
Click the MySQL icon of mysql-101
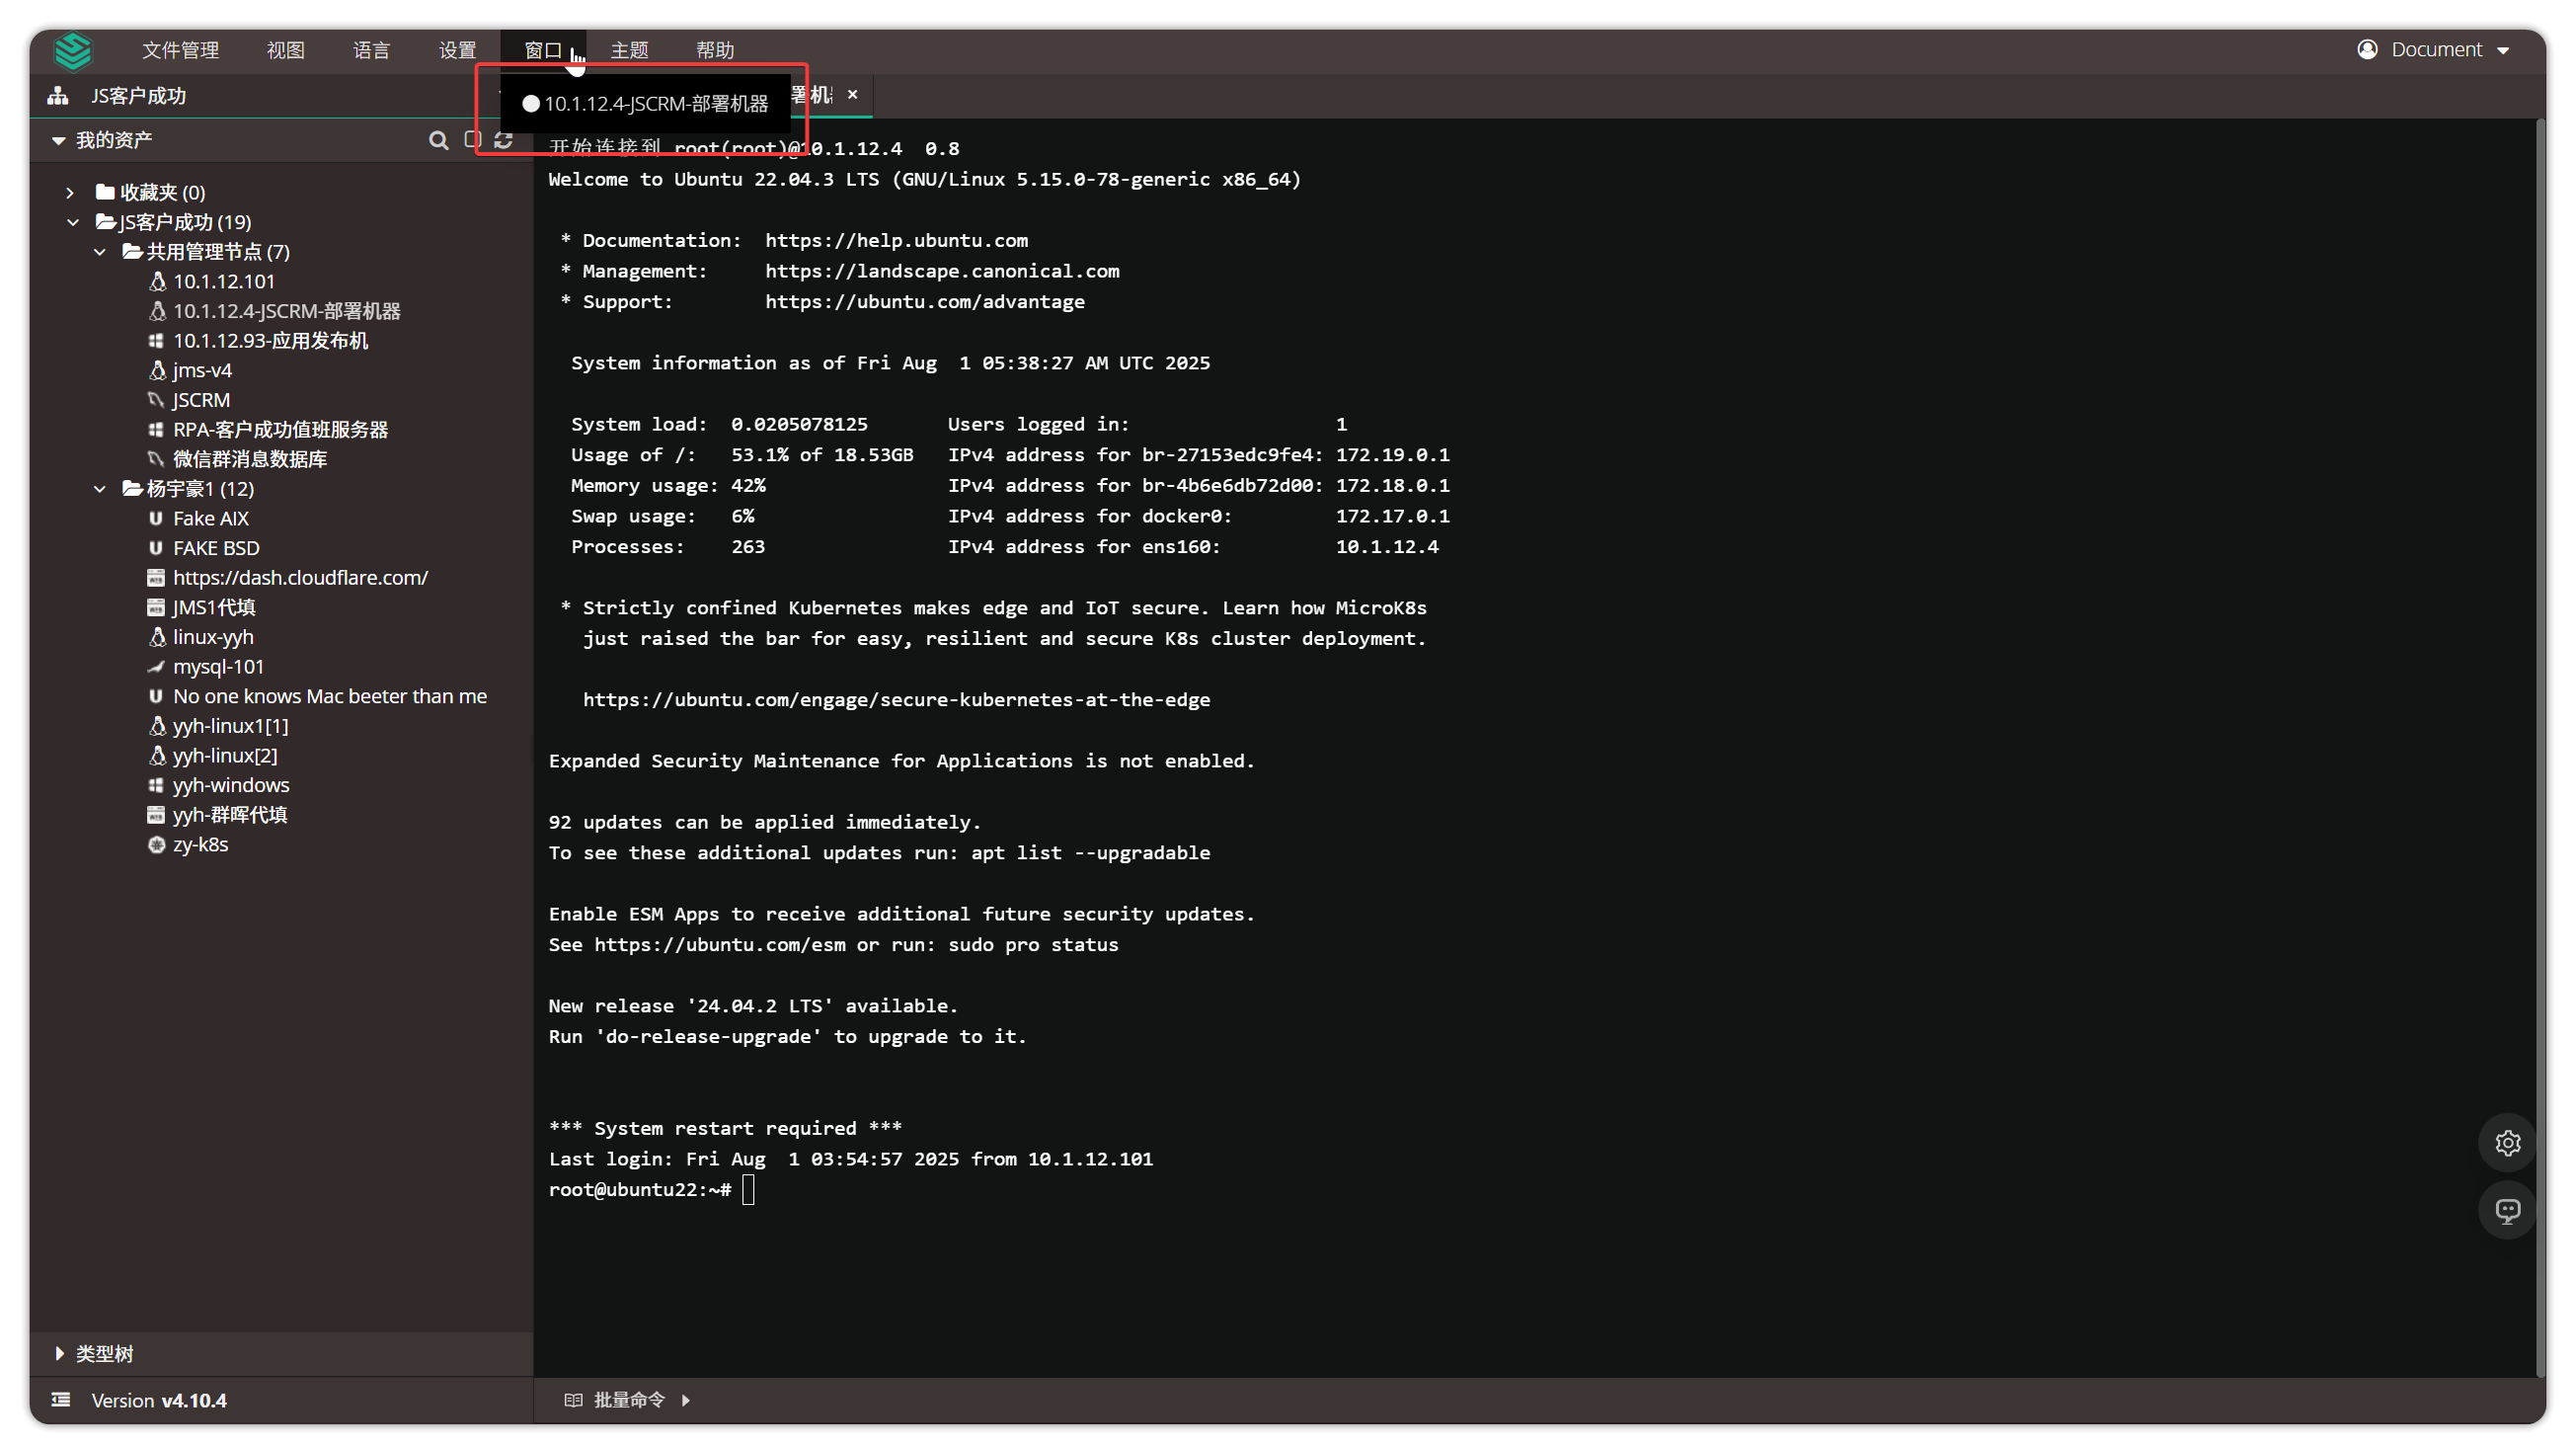click(156, 667)
